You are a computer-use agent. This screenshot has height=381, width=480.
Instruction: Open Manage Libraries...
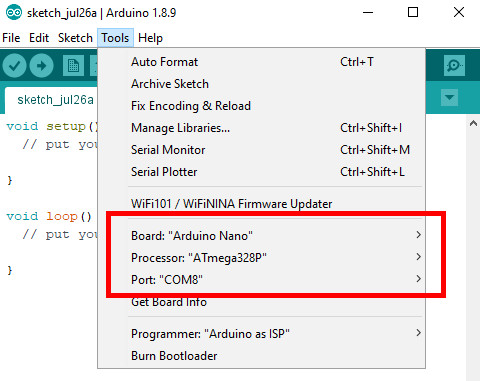[261, 128]
